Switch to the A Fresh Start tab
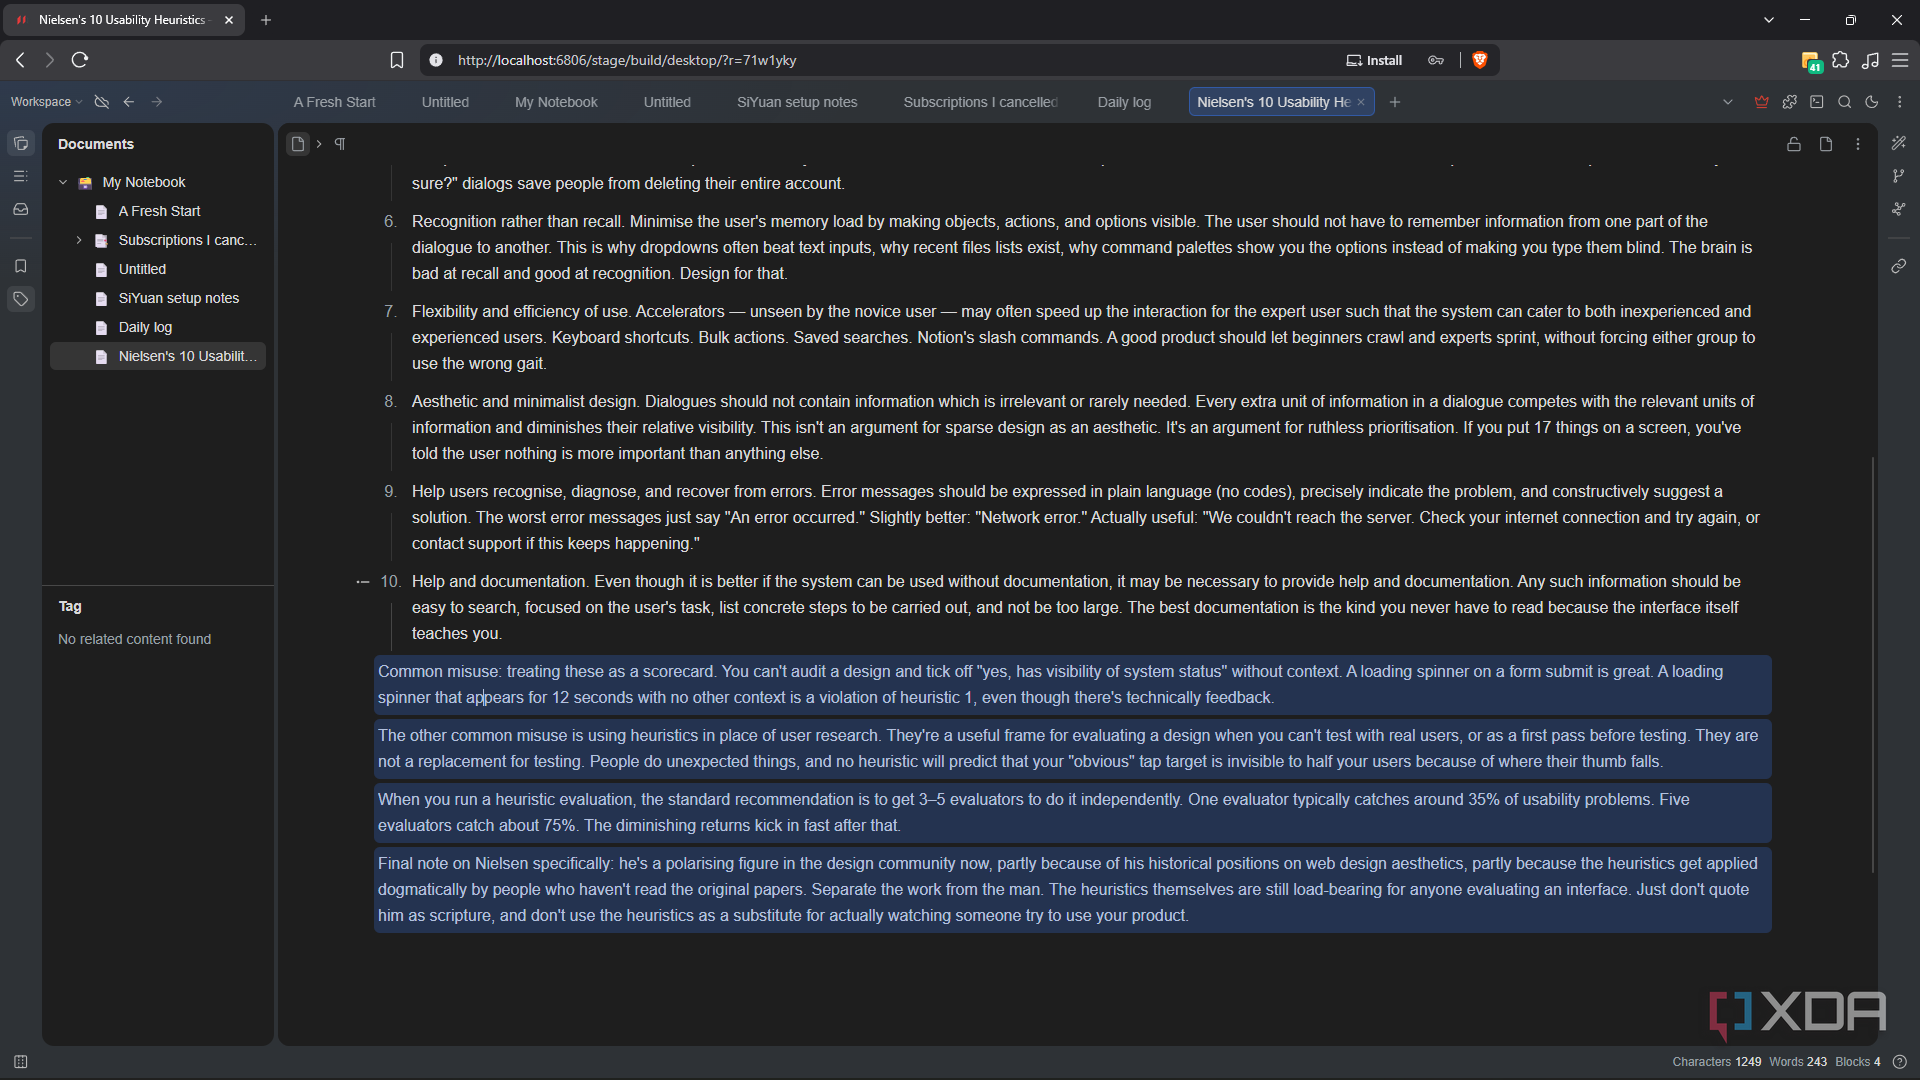Image resolution: width=1920 pixels, height=1080 pixels. coord(334,102)
